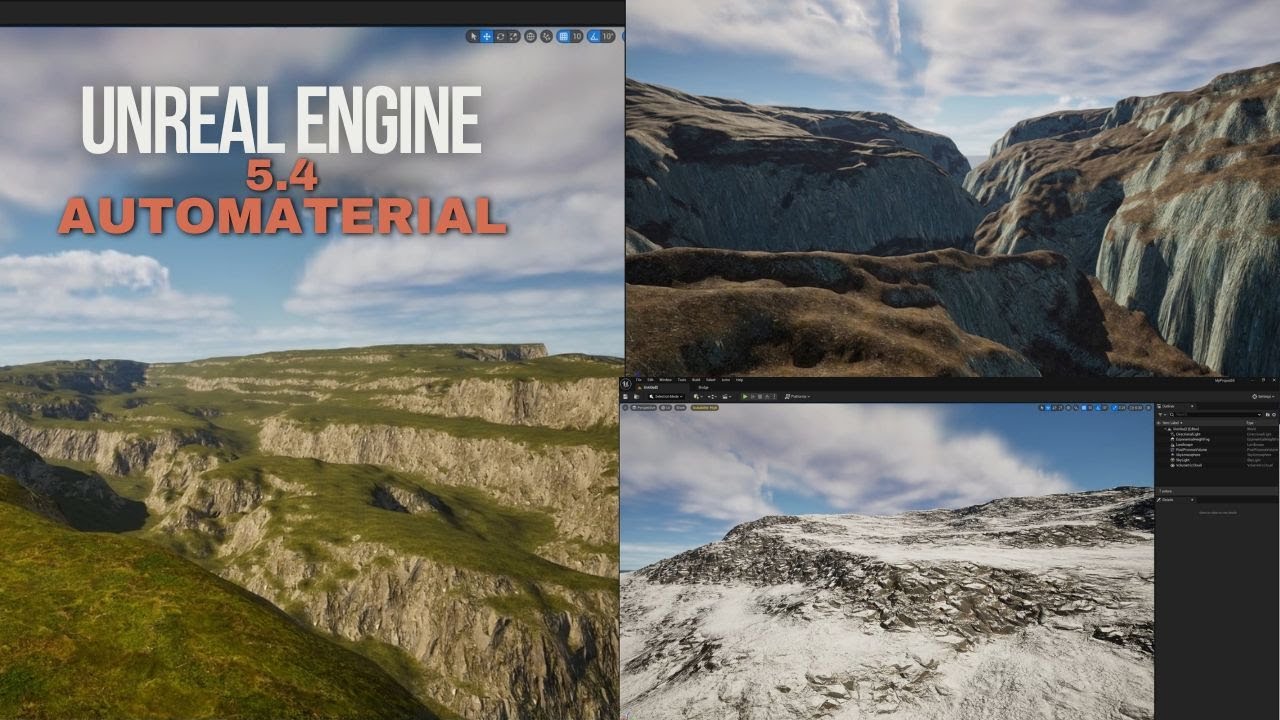Start play with the green Play button
The image size is (1280, 720).
pos(745,397)
